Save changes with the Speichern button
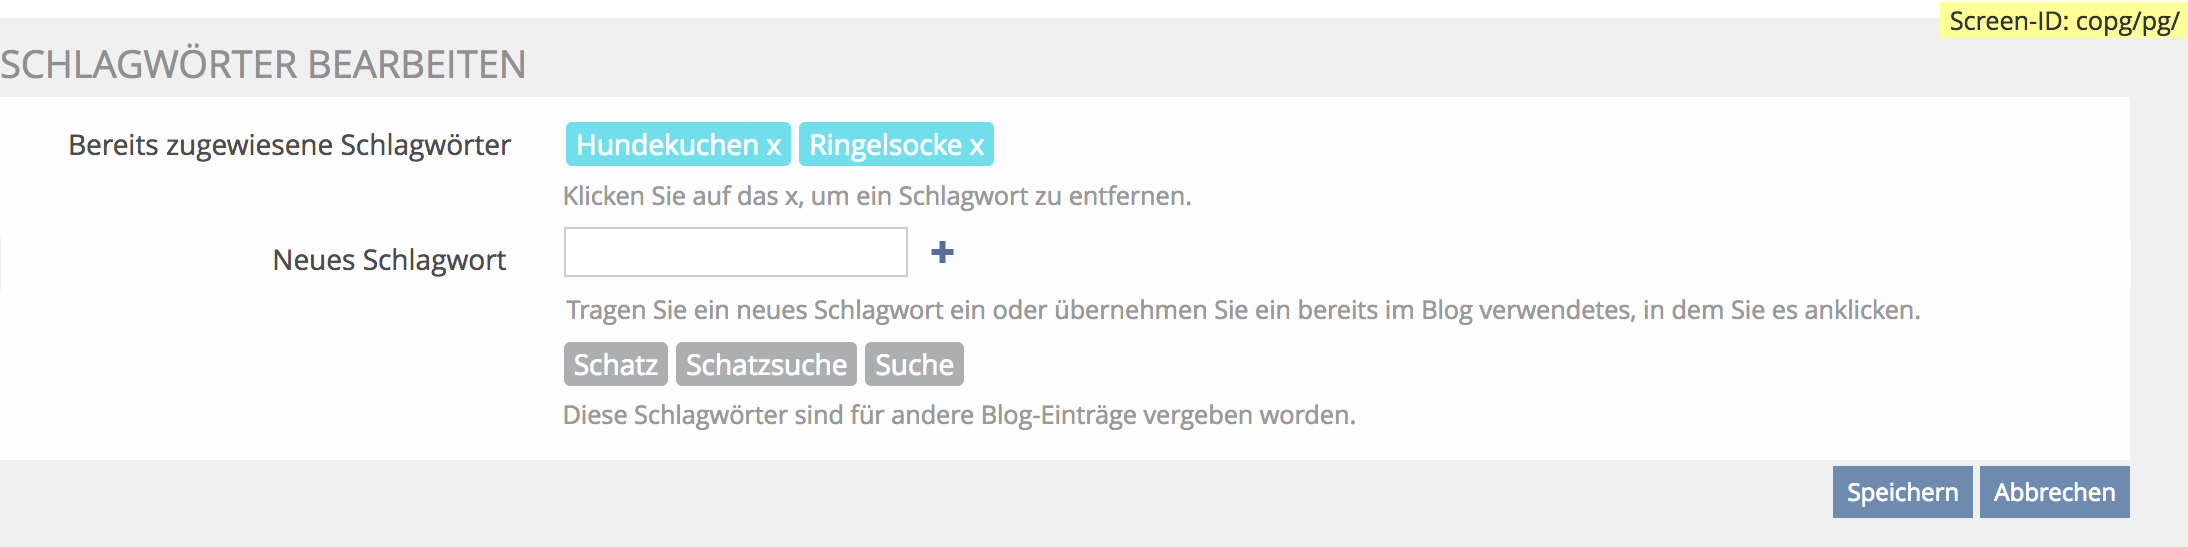Viewport: 2188px width, 547px height. (x=1902, y=492)
